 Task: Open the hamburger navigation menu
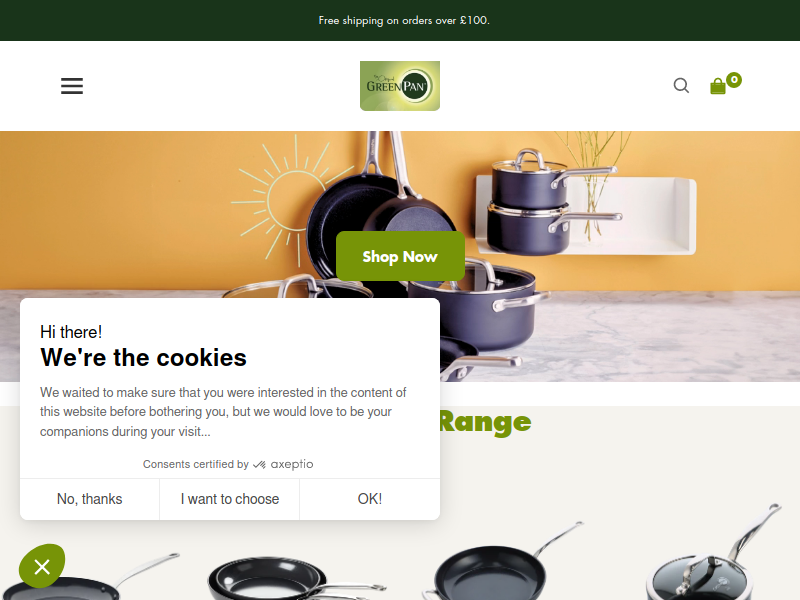[72, 86]
